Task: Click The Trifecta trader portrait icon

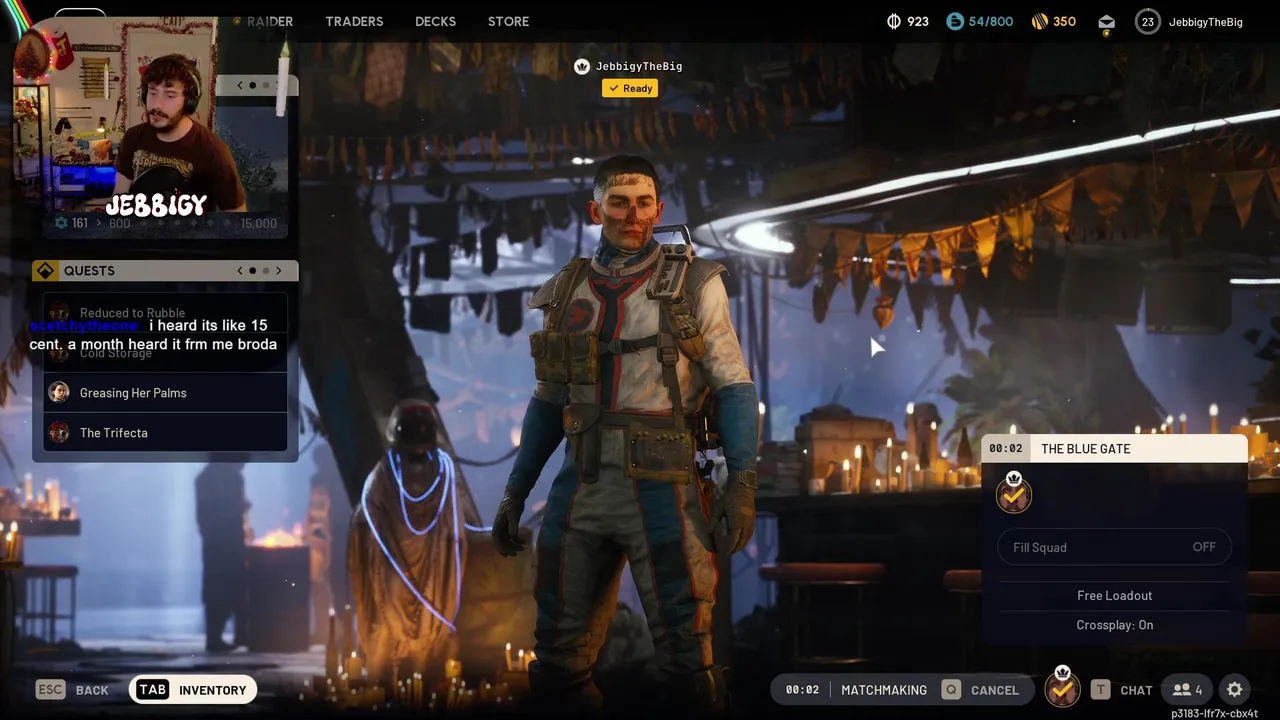Action: pyautogui.click(x=59, y=433)
